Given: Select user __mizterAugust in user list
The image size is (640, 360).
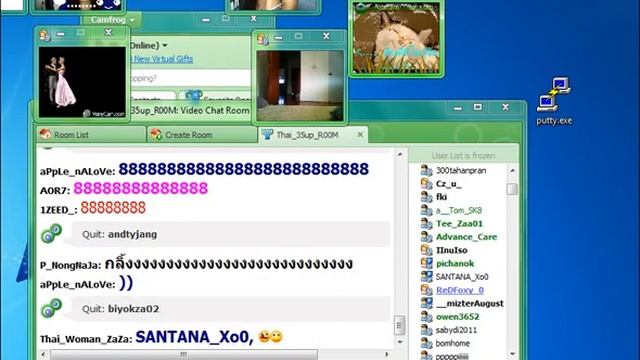Looking at the screenshot, I should tap(469, 303).
